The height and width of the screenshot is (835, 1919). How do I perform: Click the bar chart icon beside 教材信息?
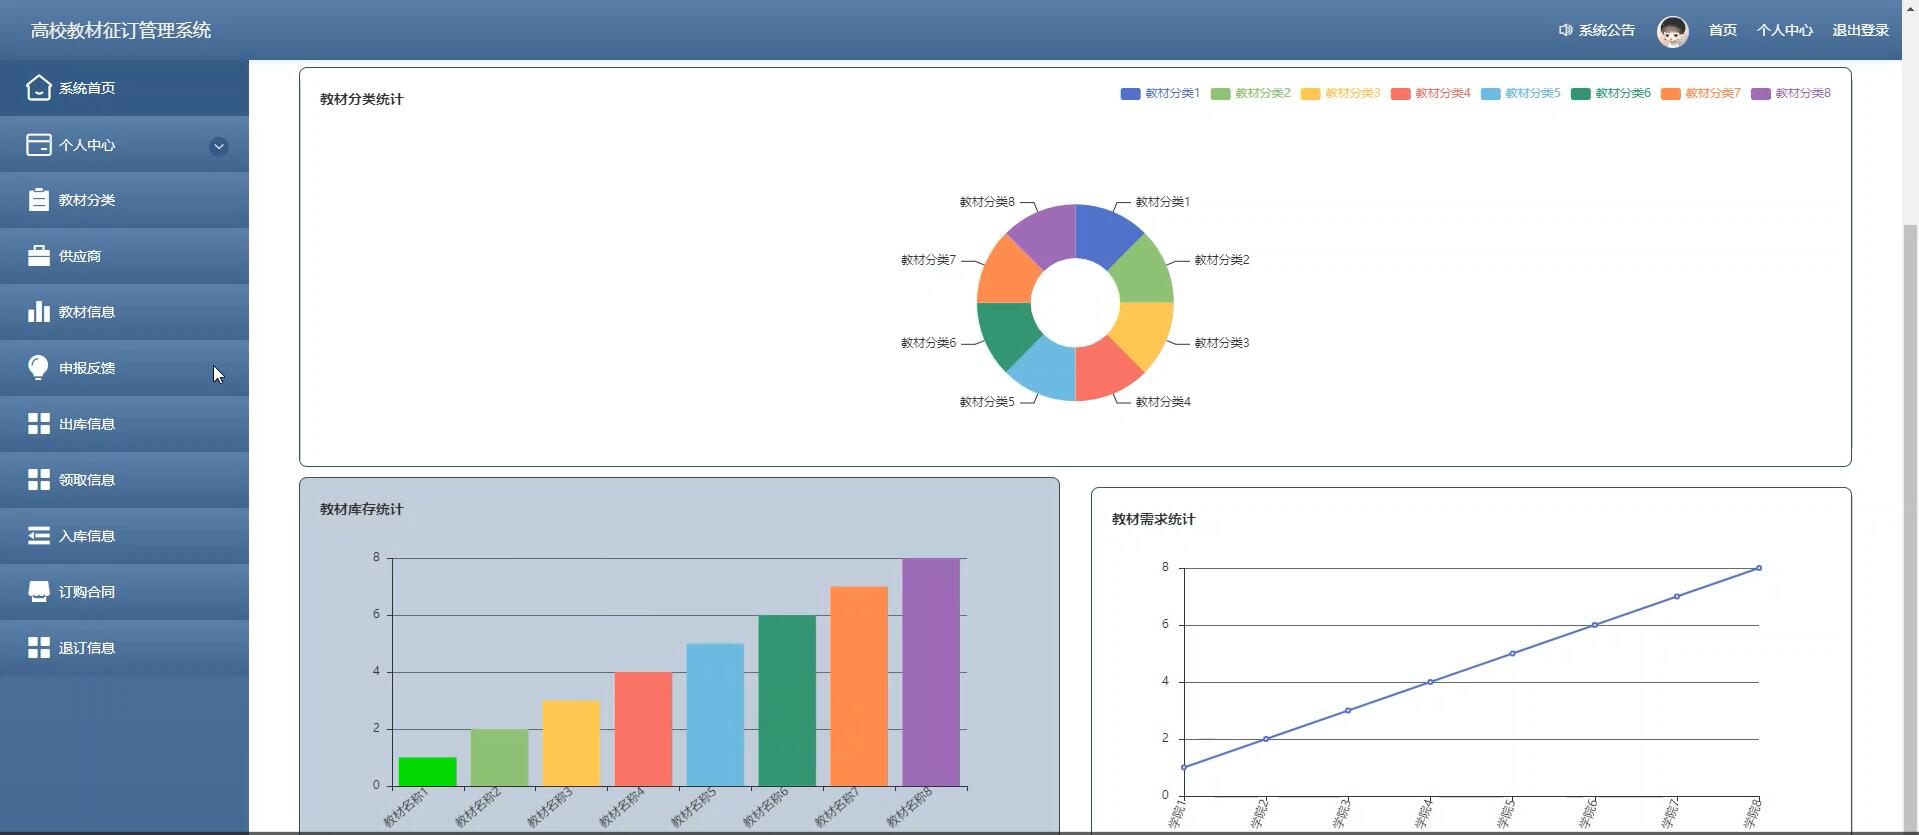click(38, 312)
